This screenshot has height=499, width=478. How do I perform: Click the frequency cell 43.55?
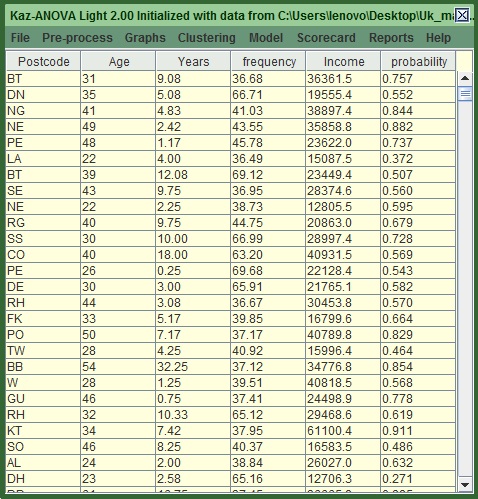pos(268,127)
